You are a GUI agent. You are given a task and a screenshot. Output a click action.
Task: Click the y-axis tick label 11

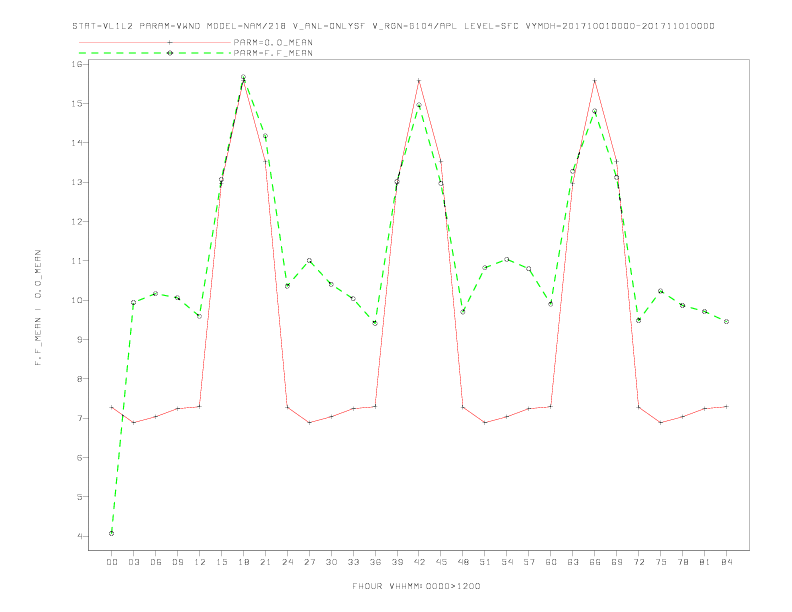click(77, 261)
